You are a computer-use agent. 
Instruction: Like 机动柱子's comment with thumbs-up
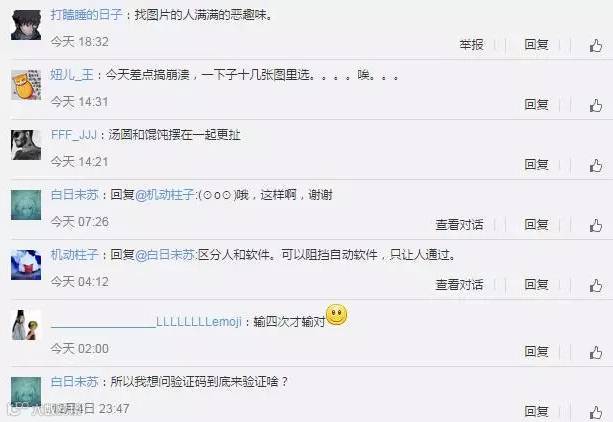click(x=596, y=286)
